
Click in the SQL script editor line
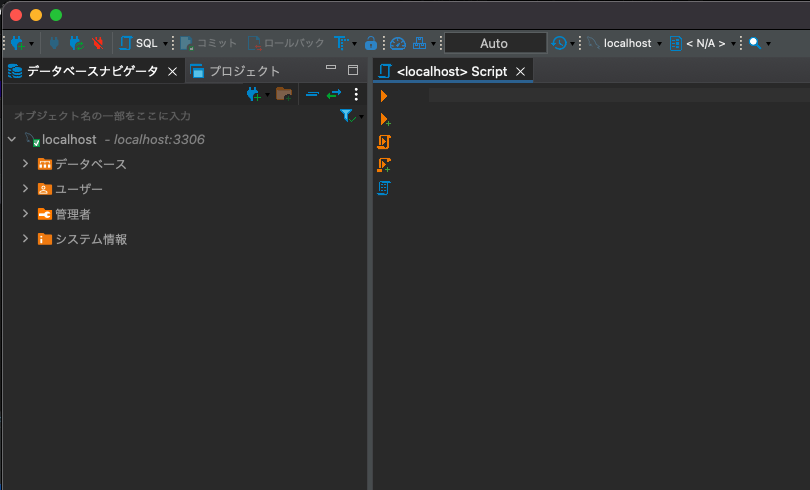click(619, 95)
